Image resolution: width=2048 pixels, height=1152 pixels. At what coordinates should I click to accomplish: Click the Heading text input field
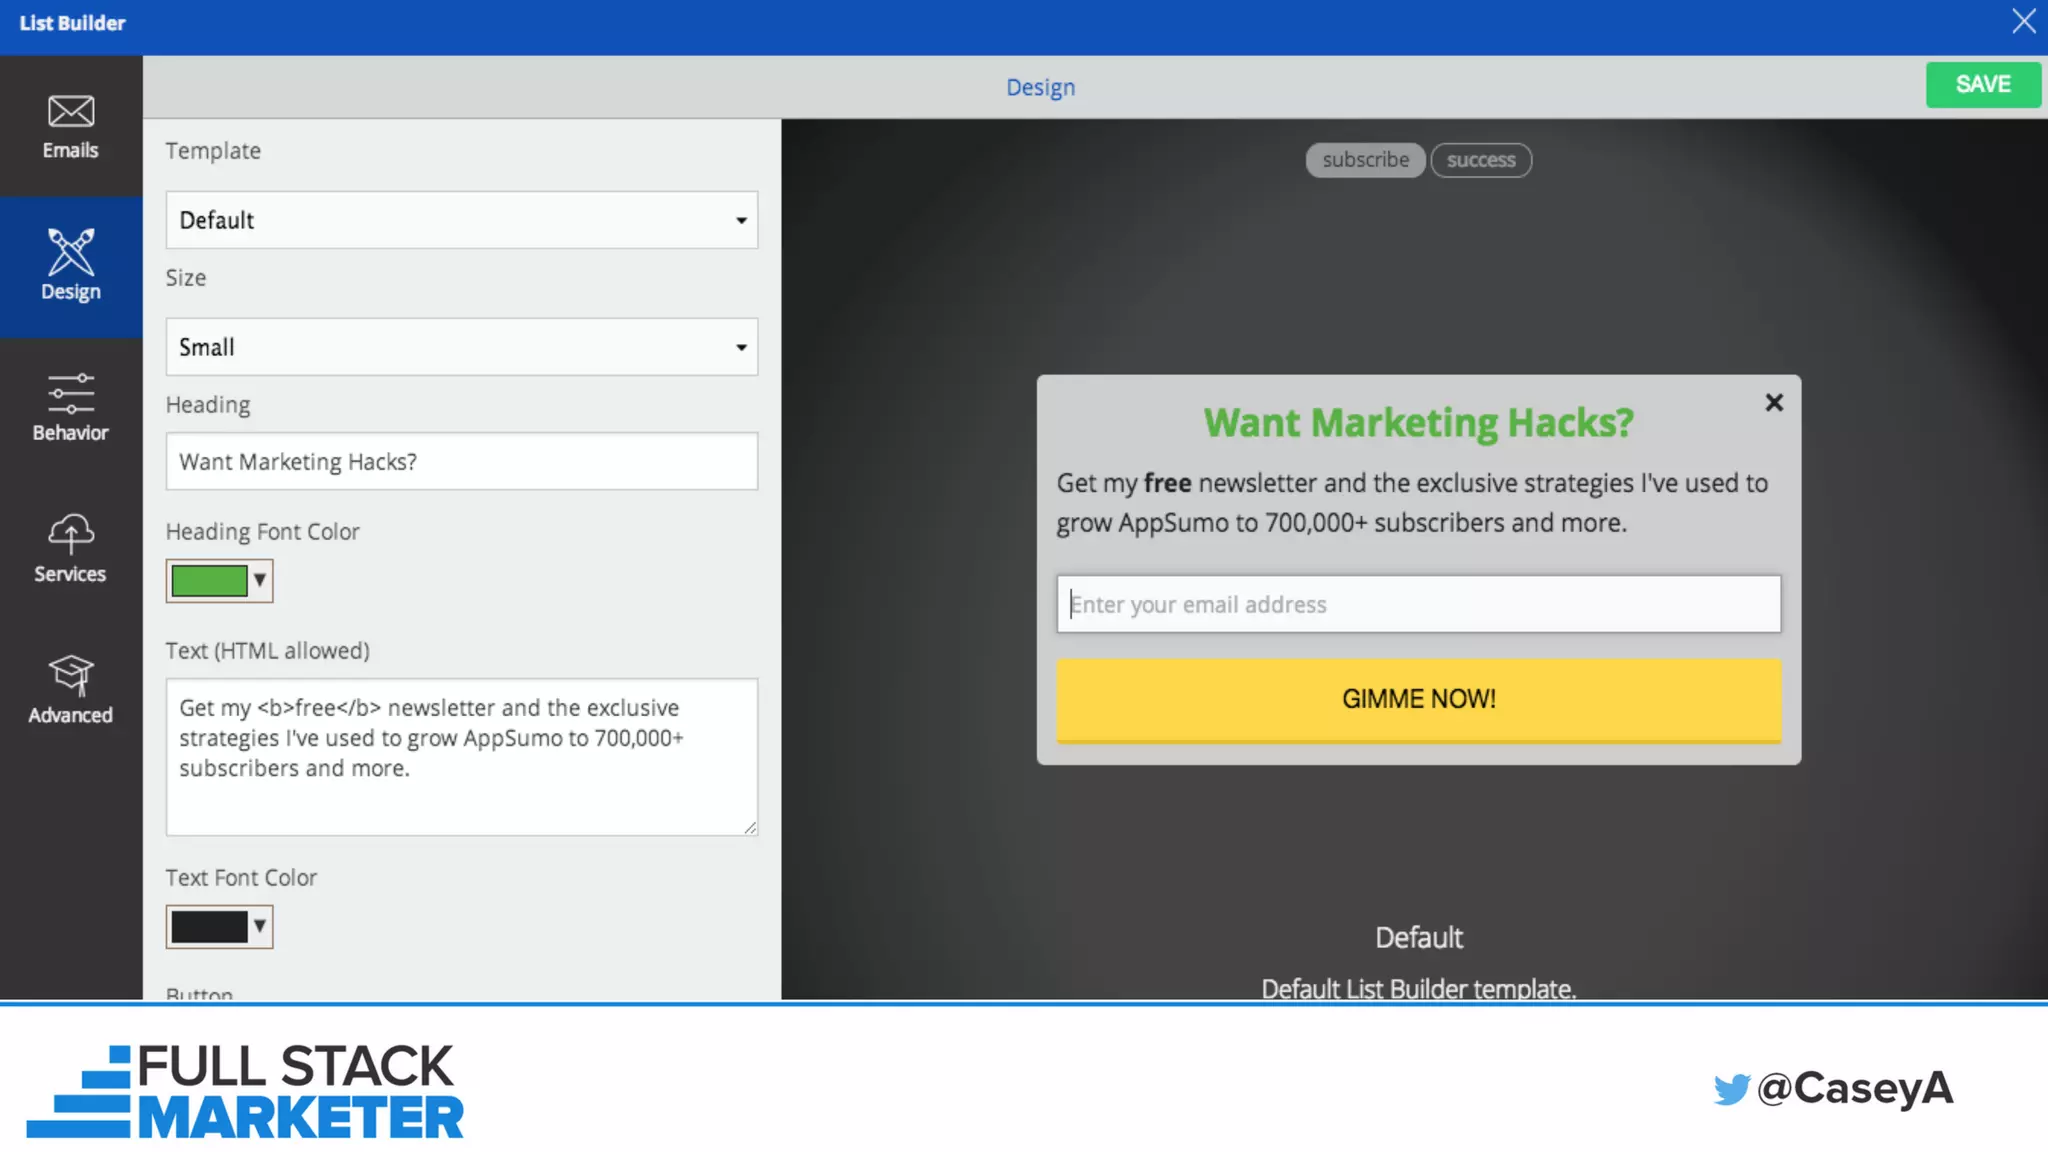coord(461,461)
